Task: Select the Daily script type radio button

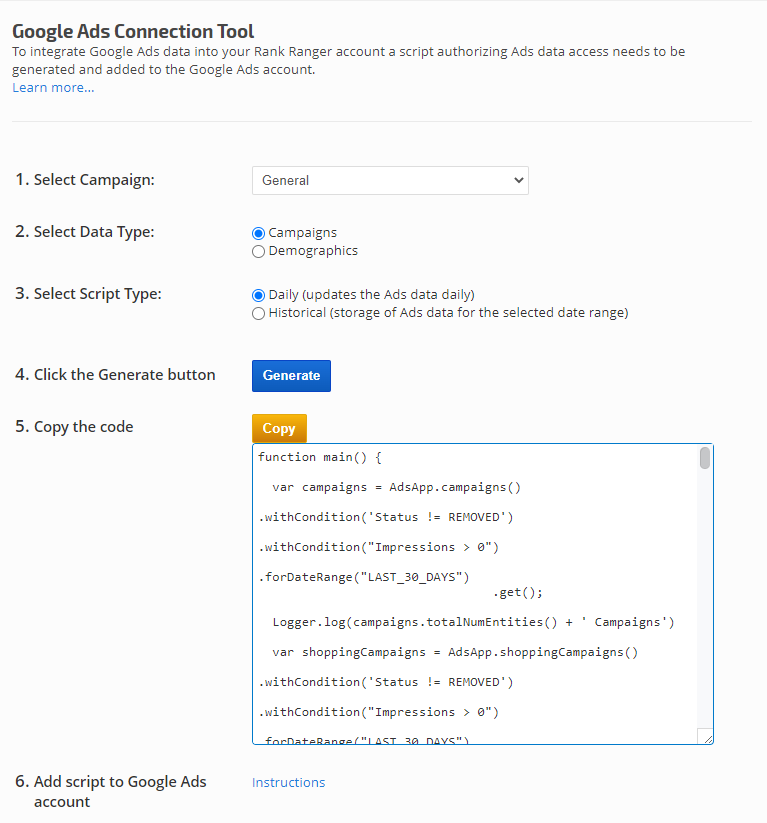Action: click(x=259, y=296)
